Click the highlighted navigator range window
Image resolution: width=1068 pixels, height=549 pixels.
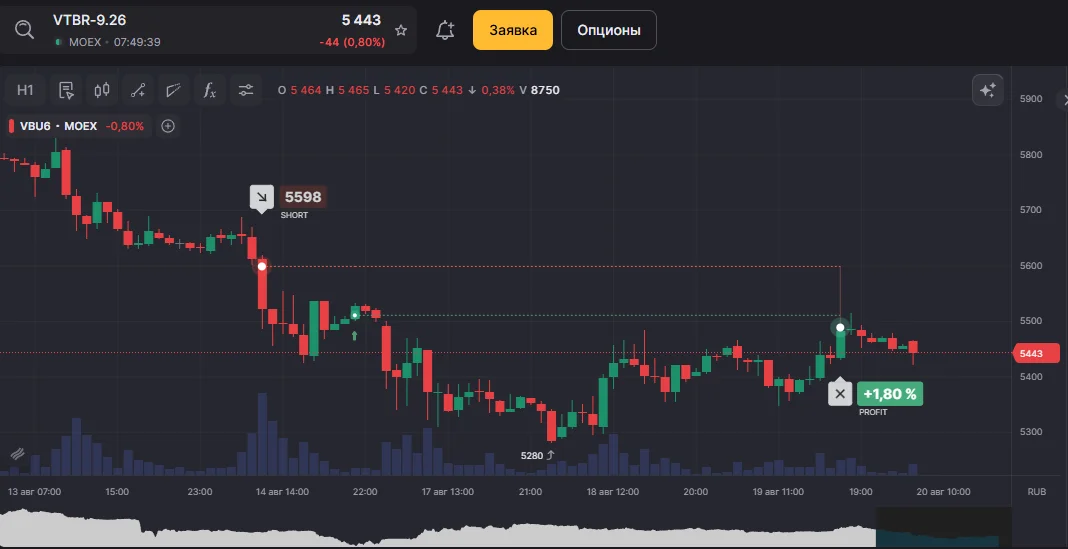943,528
